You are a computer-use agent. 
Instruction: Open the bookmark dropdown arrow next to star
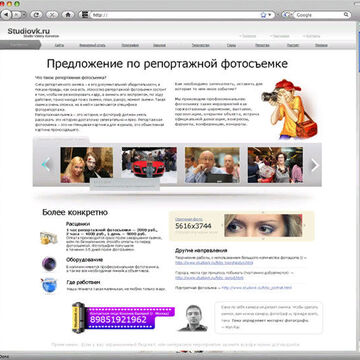coord(270,15)
